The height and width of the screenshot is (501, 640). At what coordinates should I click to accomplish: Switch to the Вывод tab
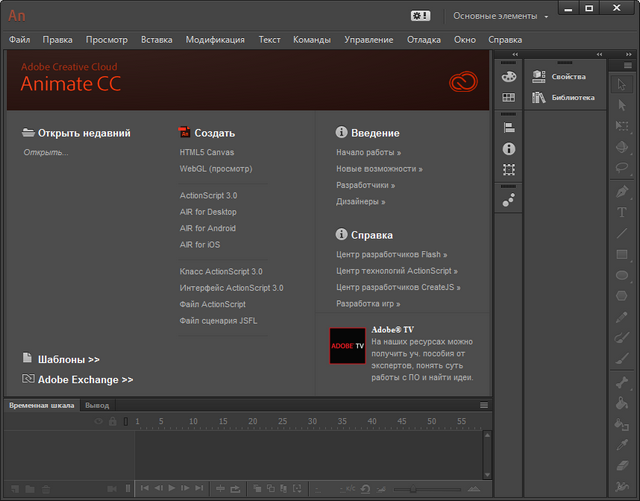click(97, 405)
